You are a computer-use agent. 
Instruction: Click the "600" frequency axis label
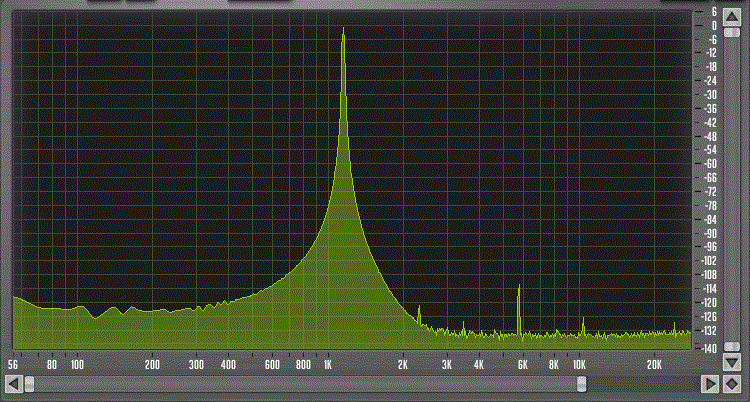[272, 365]
